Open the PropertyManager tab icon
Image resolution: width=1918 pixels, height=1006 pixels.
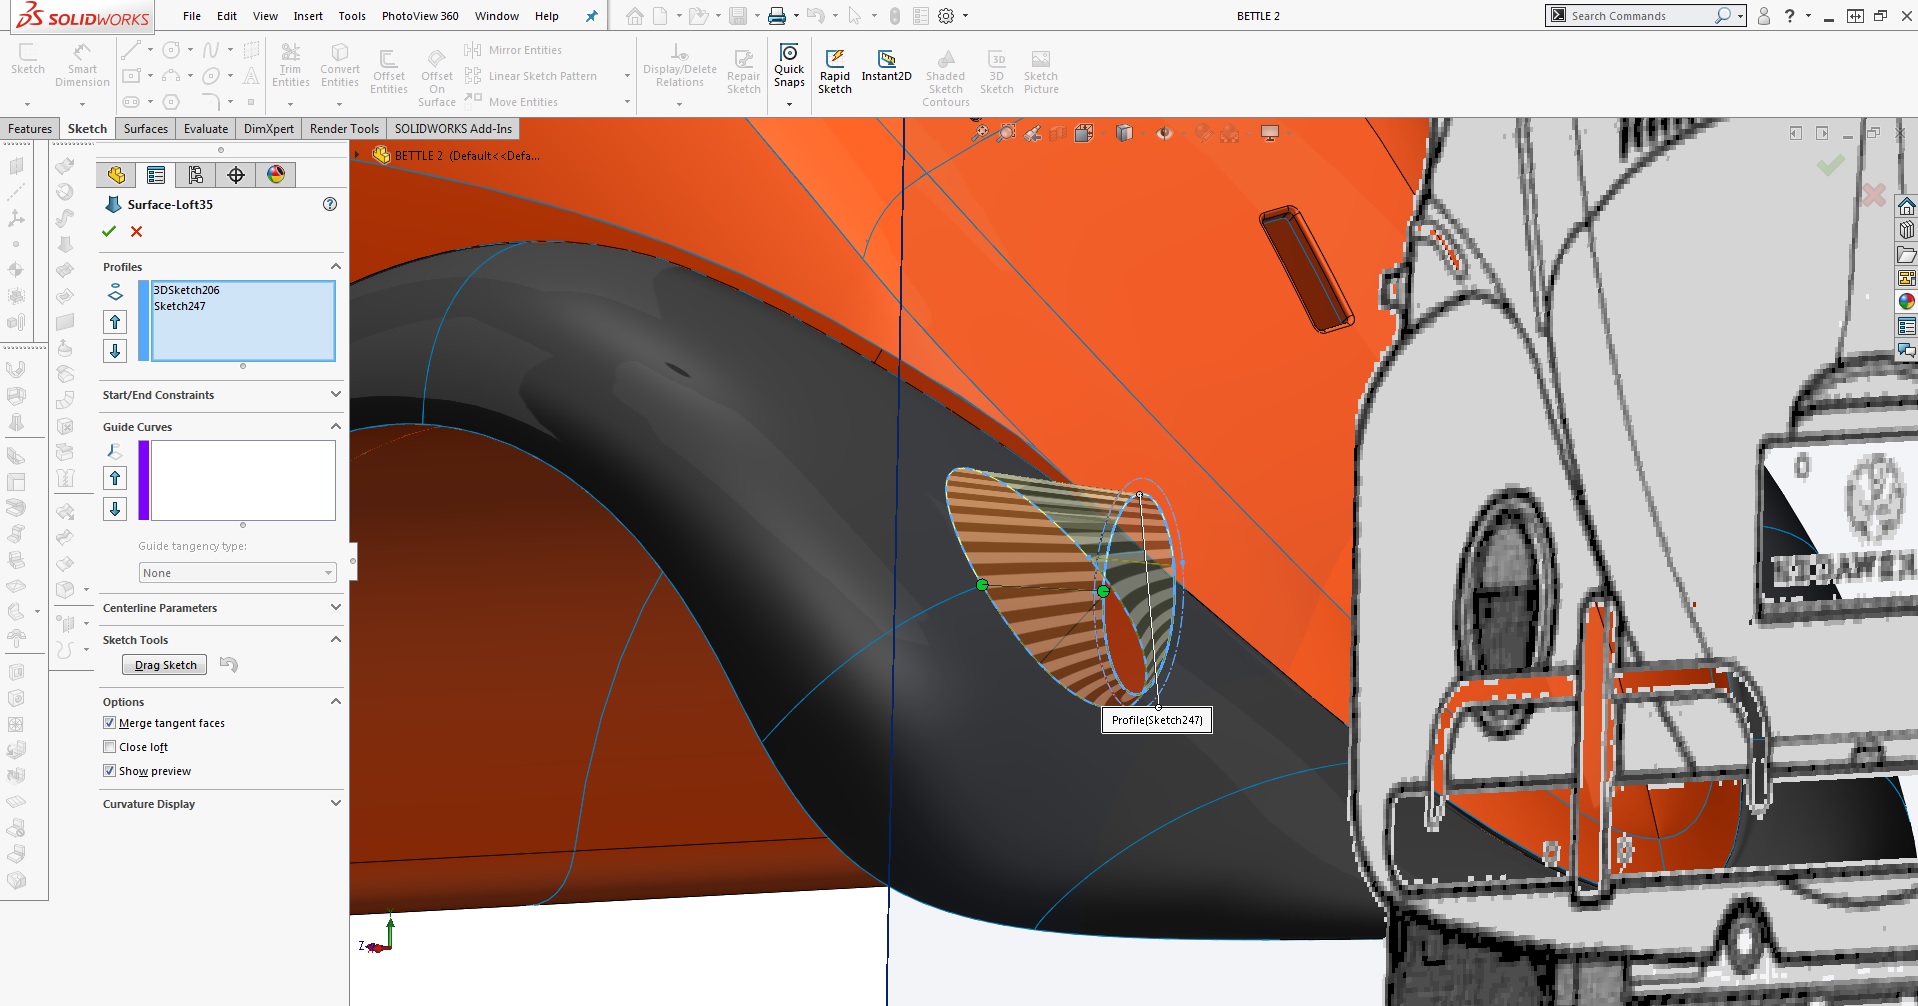click(x=156, y=175)
